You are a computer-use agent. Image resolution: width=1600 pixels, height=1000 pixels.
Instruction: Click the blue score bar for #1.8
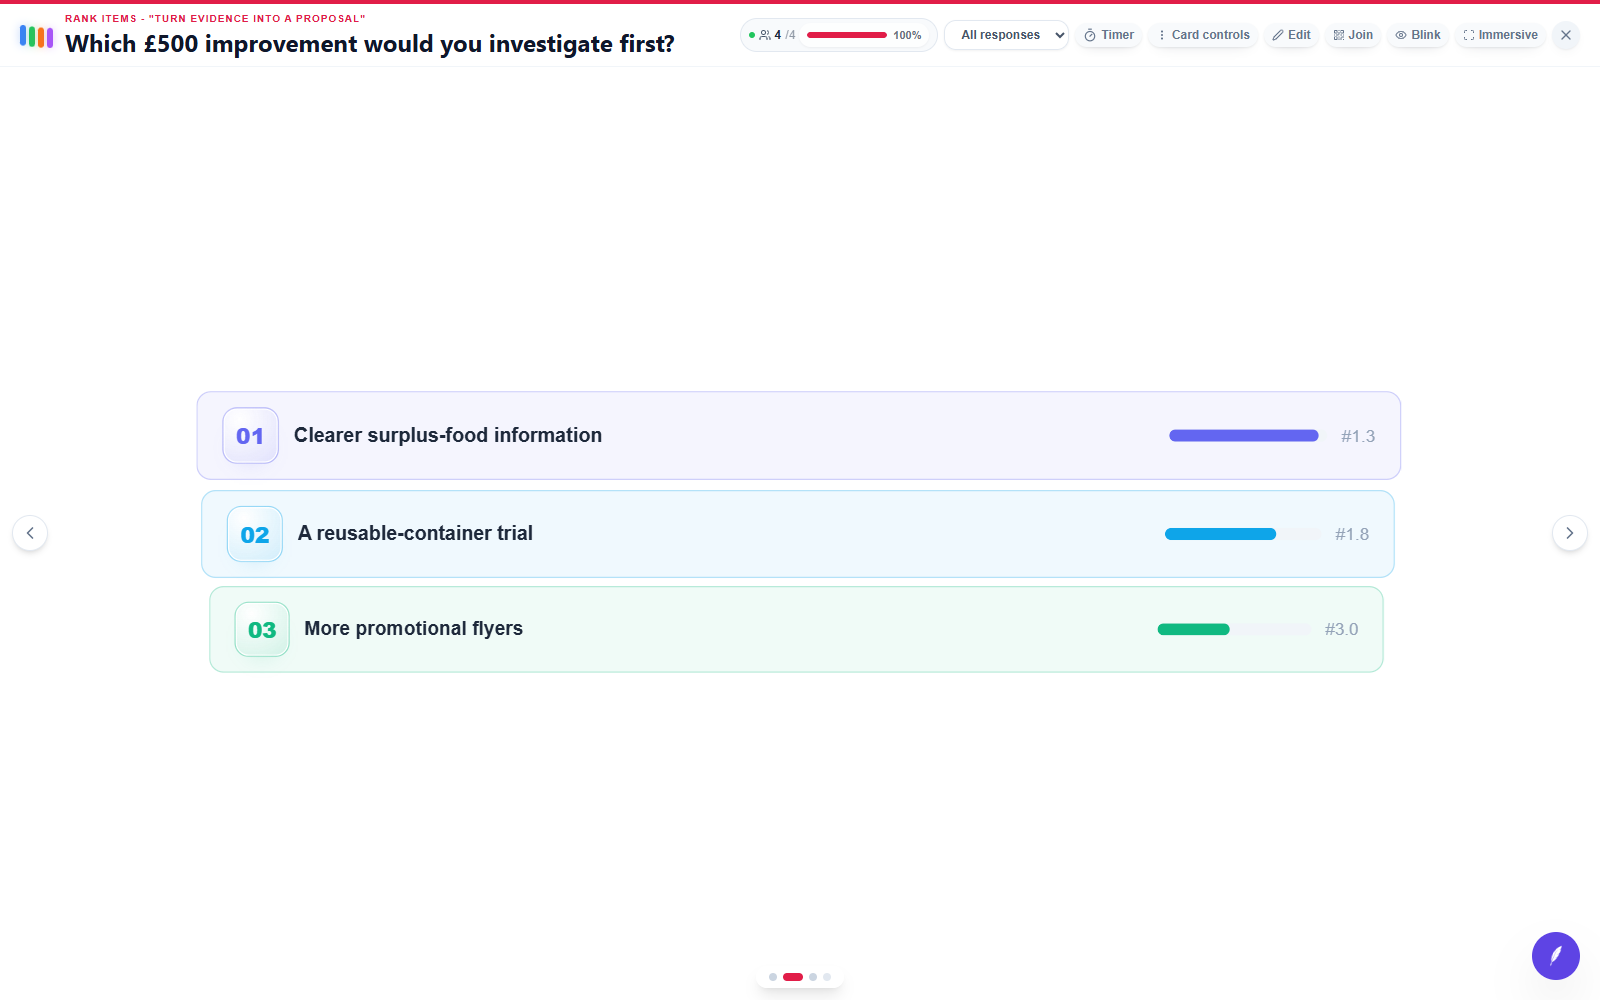point(1220,534)
